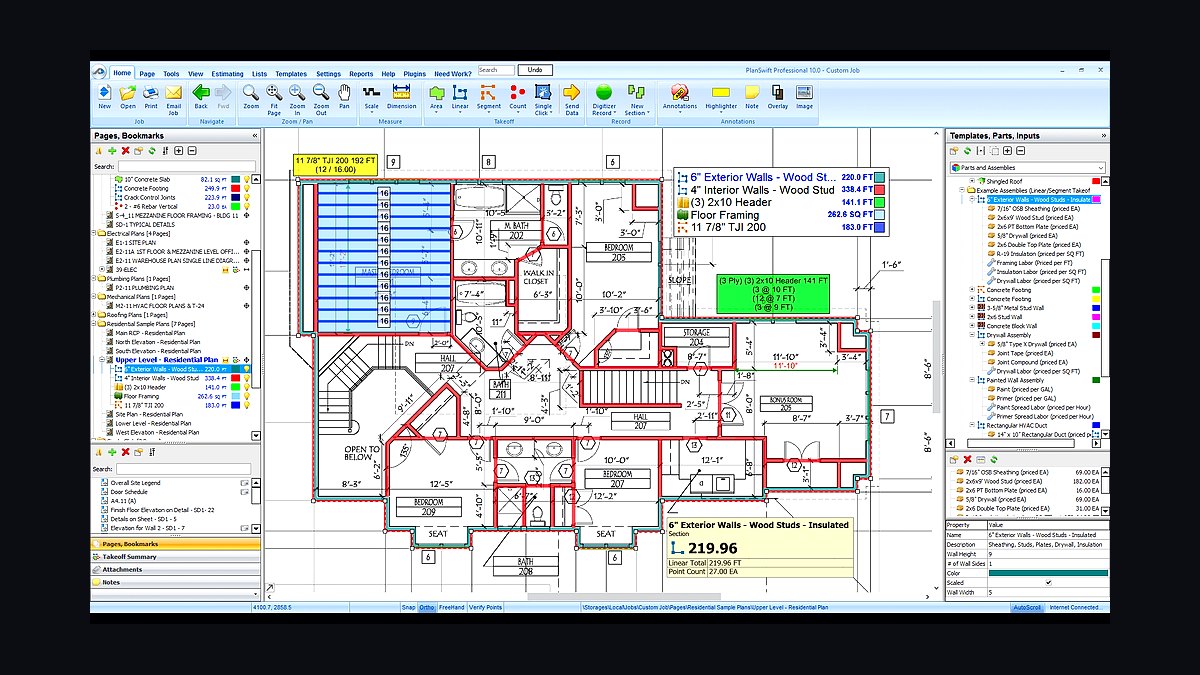Collapse the Pages, Bookmarks panel chevron
This screenshot has height=675, width=1200.
point(254,135)
